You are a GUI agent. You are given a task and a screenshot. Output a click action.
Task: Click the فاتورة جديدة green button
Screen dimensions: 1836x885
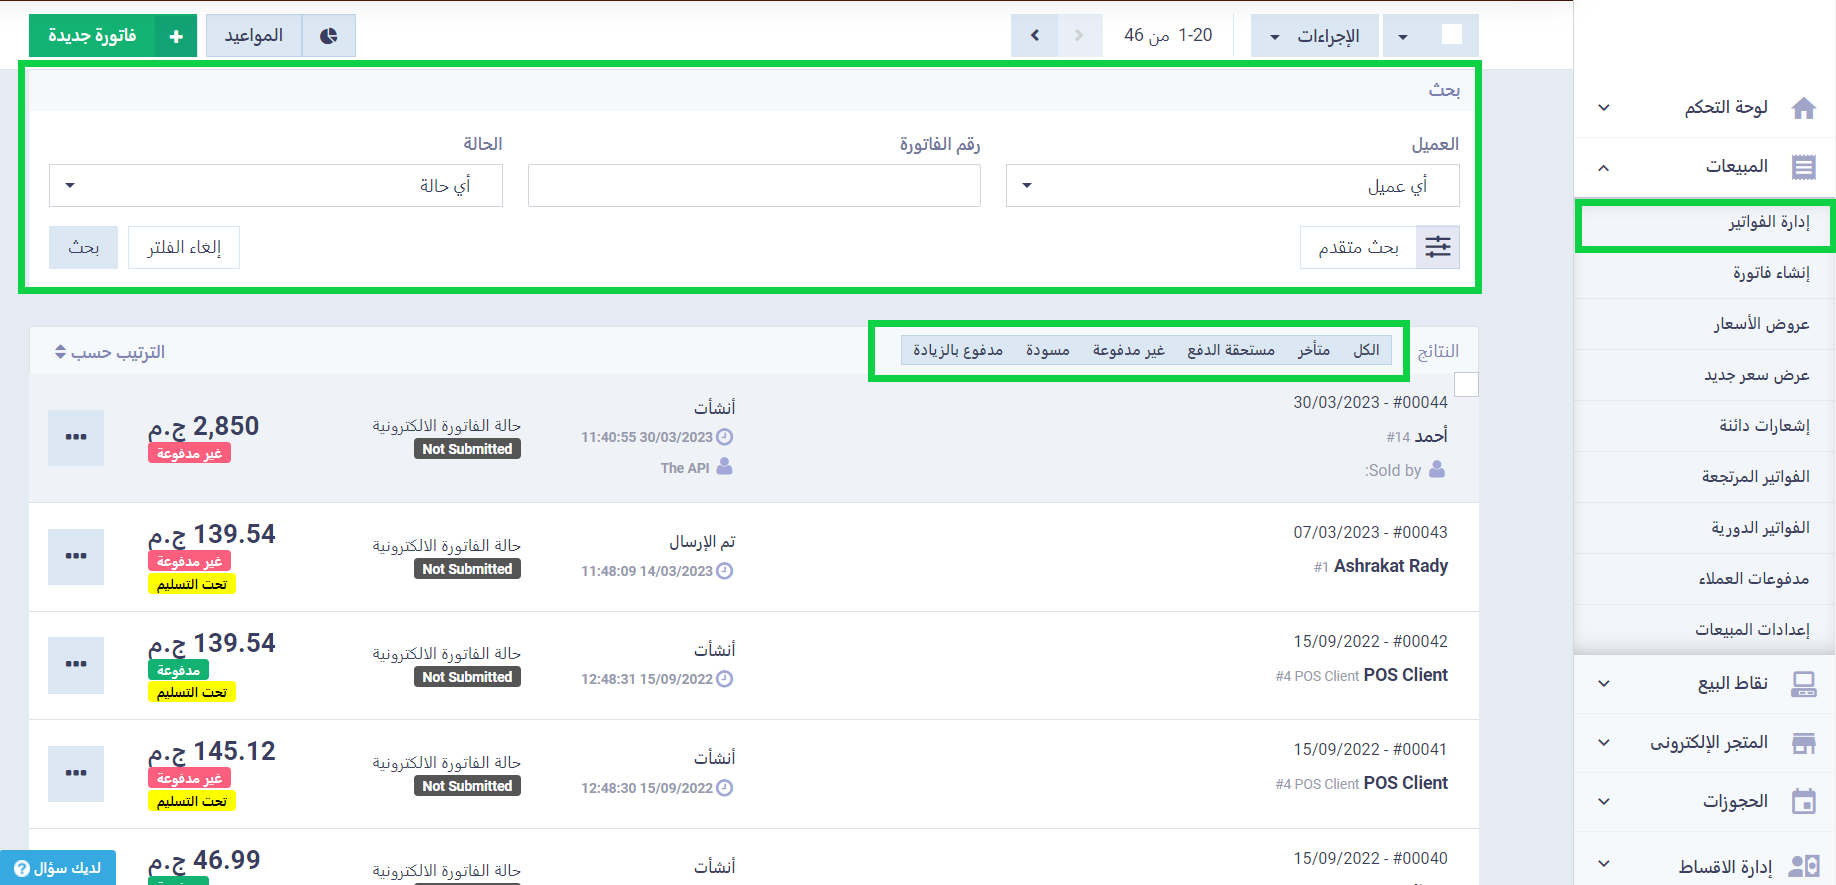pyautogui.click(x=112, y=36)
